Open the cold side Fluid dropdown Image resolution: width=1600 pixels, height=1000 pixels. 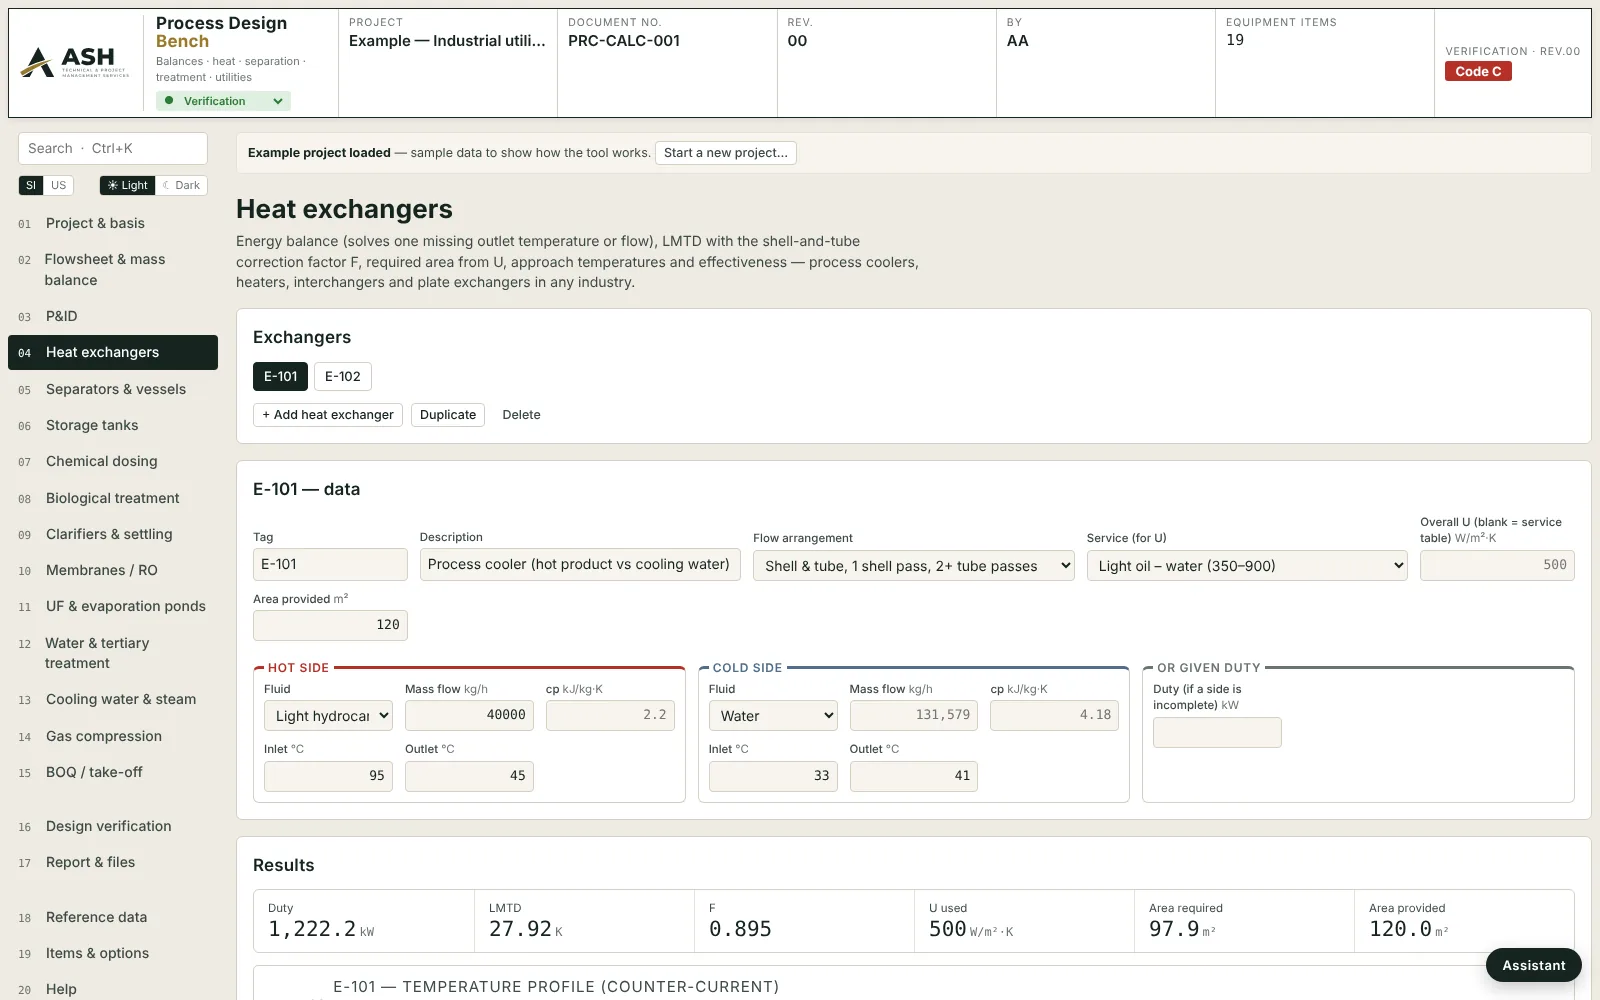pos(773,716)
